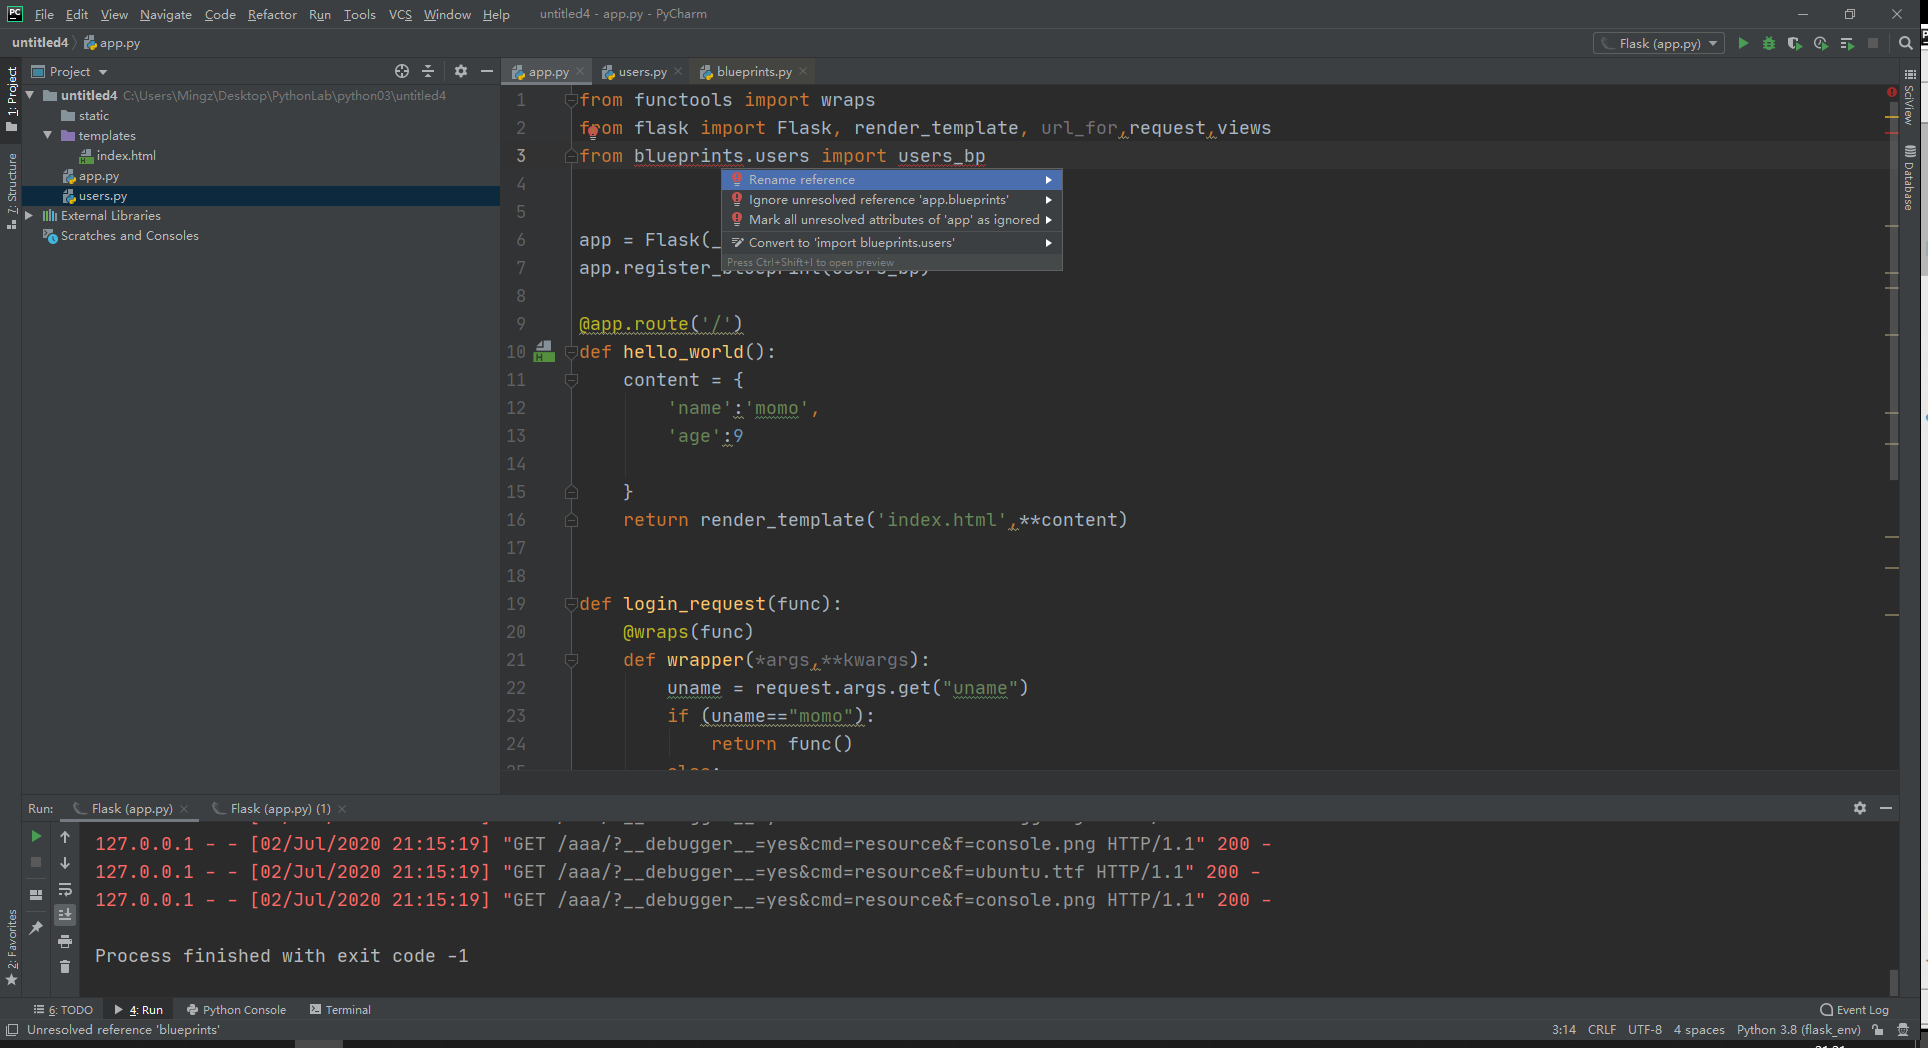Screen dimensions: 1928x1048
Task: Click the Concurrency Diagram run icon
Action: (x=1847, y=43)
